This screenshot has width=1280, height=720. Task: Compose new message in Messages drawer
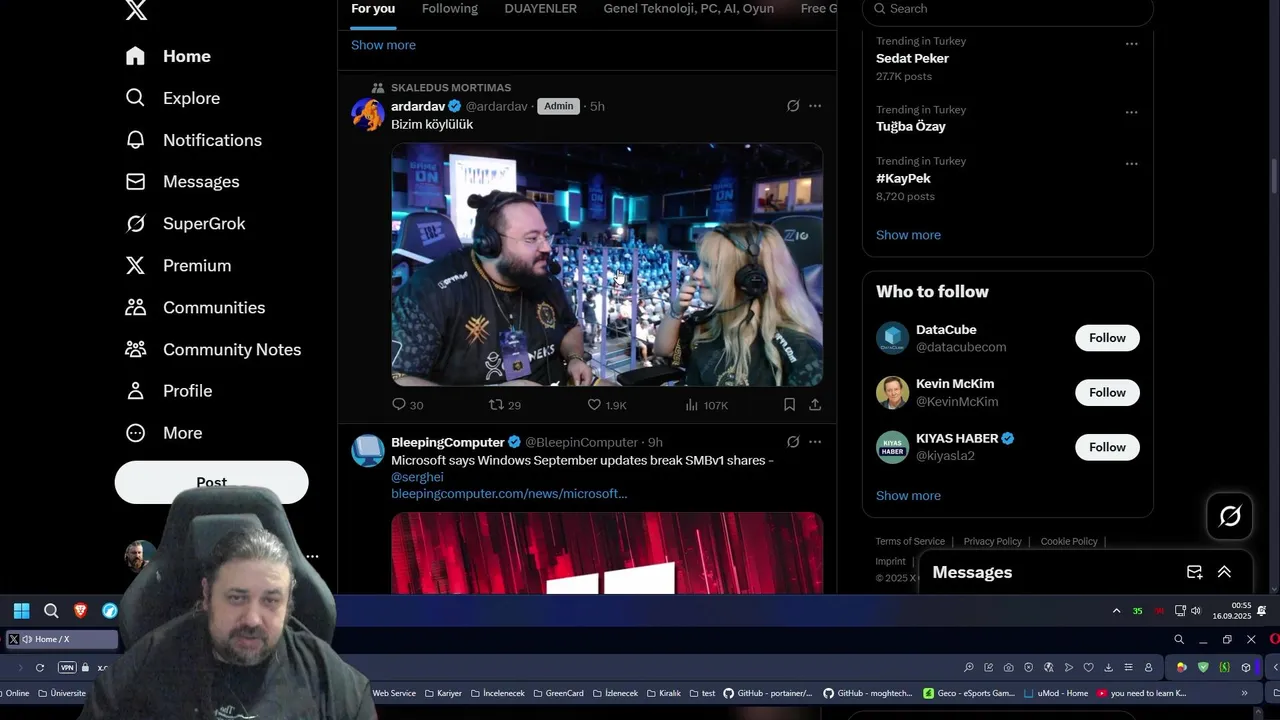tap(1194, 572)
